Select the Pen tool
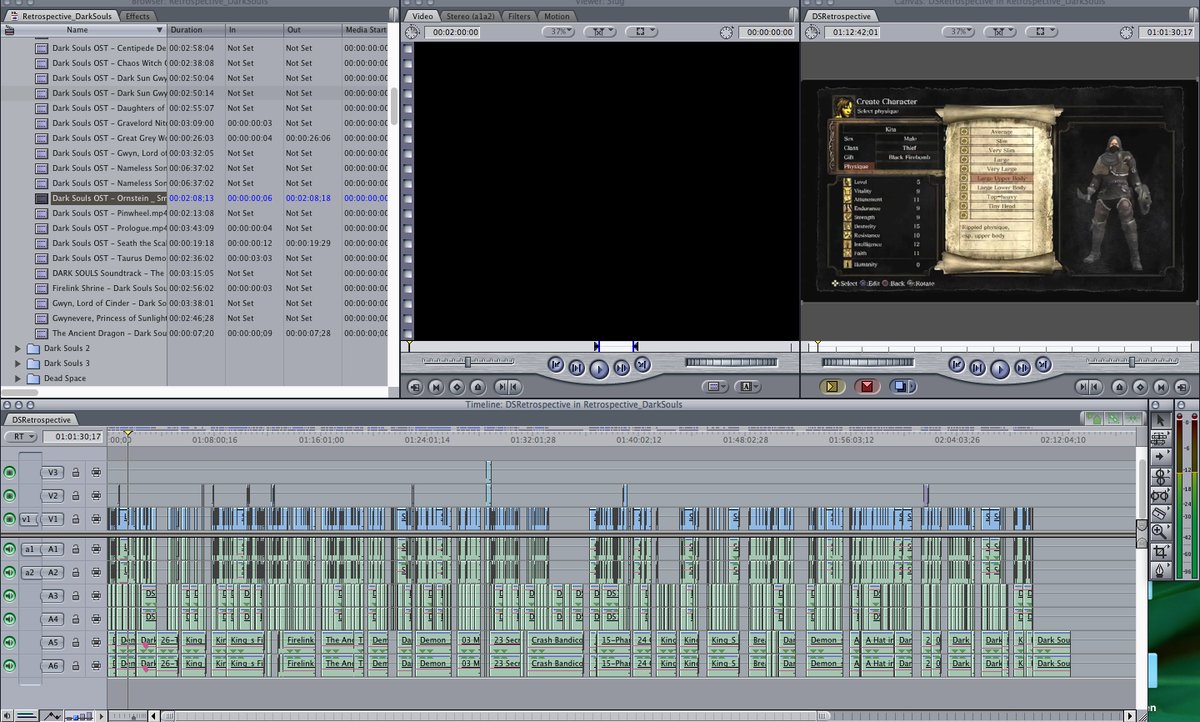This screenshot has width=1200, height=722. pyautogui.click(x=1160, y=570)
